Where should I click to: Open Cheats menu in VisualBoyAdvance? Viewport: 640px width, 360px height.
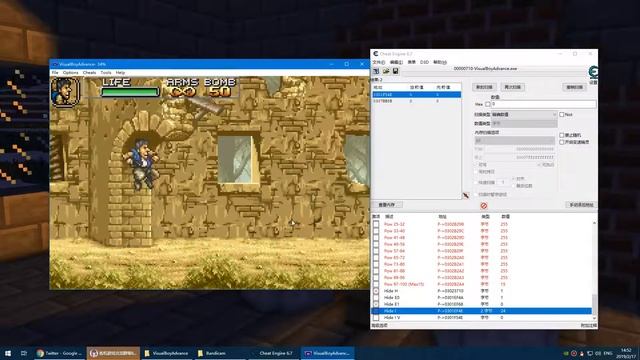tap(89, 73)
